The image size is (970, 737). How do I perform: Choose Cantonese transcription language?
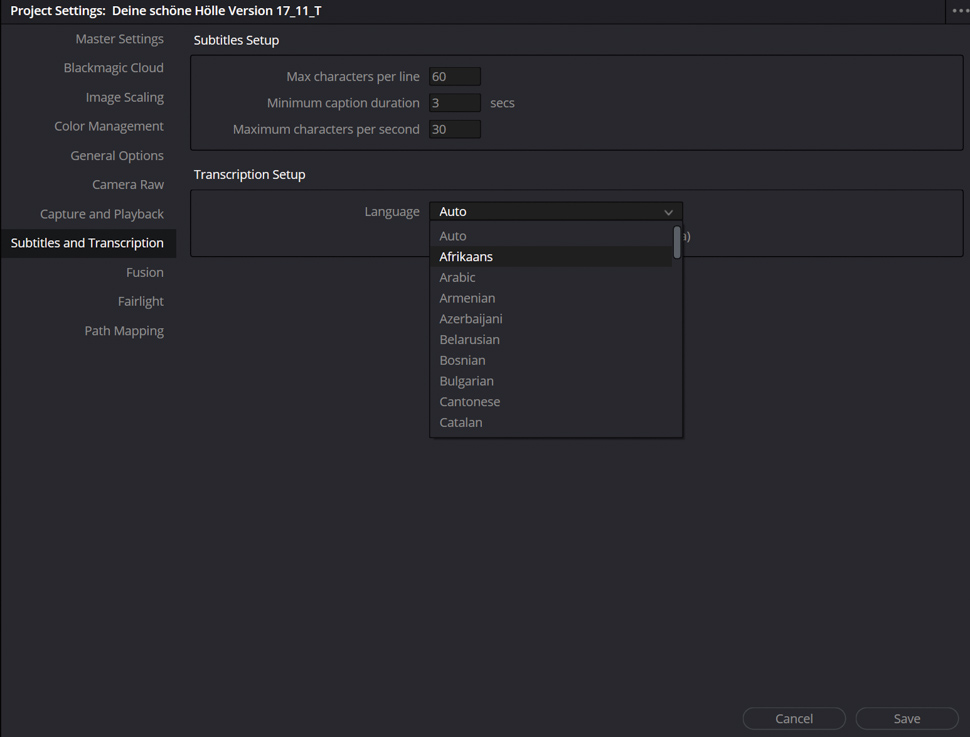[469, 402]
